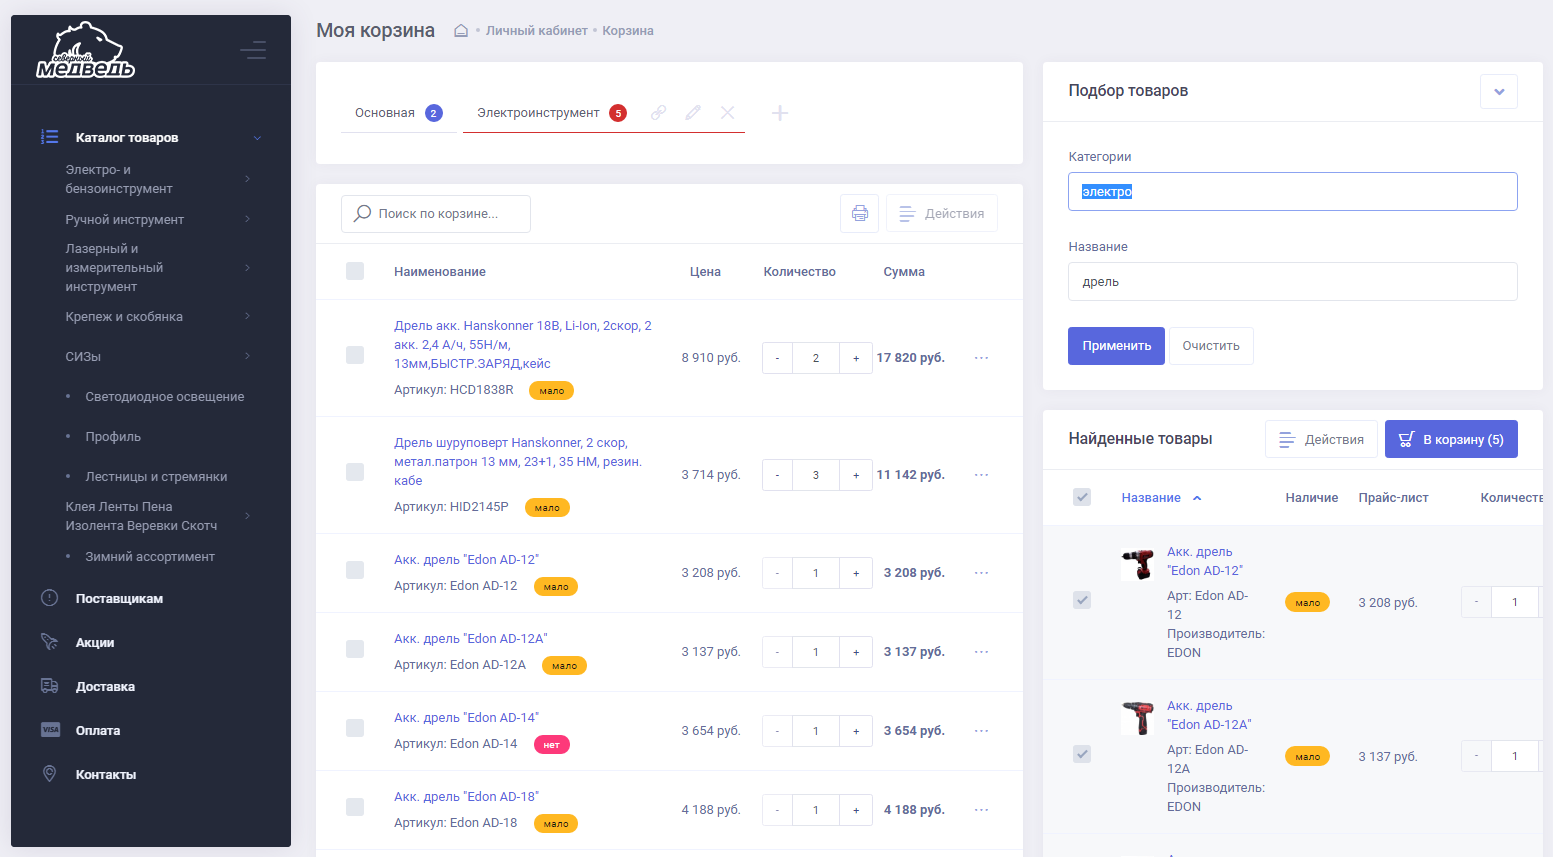1553x857 pixels.
Task: Check the Edon AD-14 row checkbox
Action: 355,728
